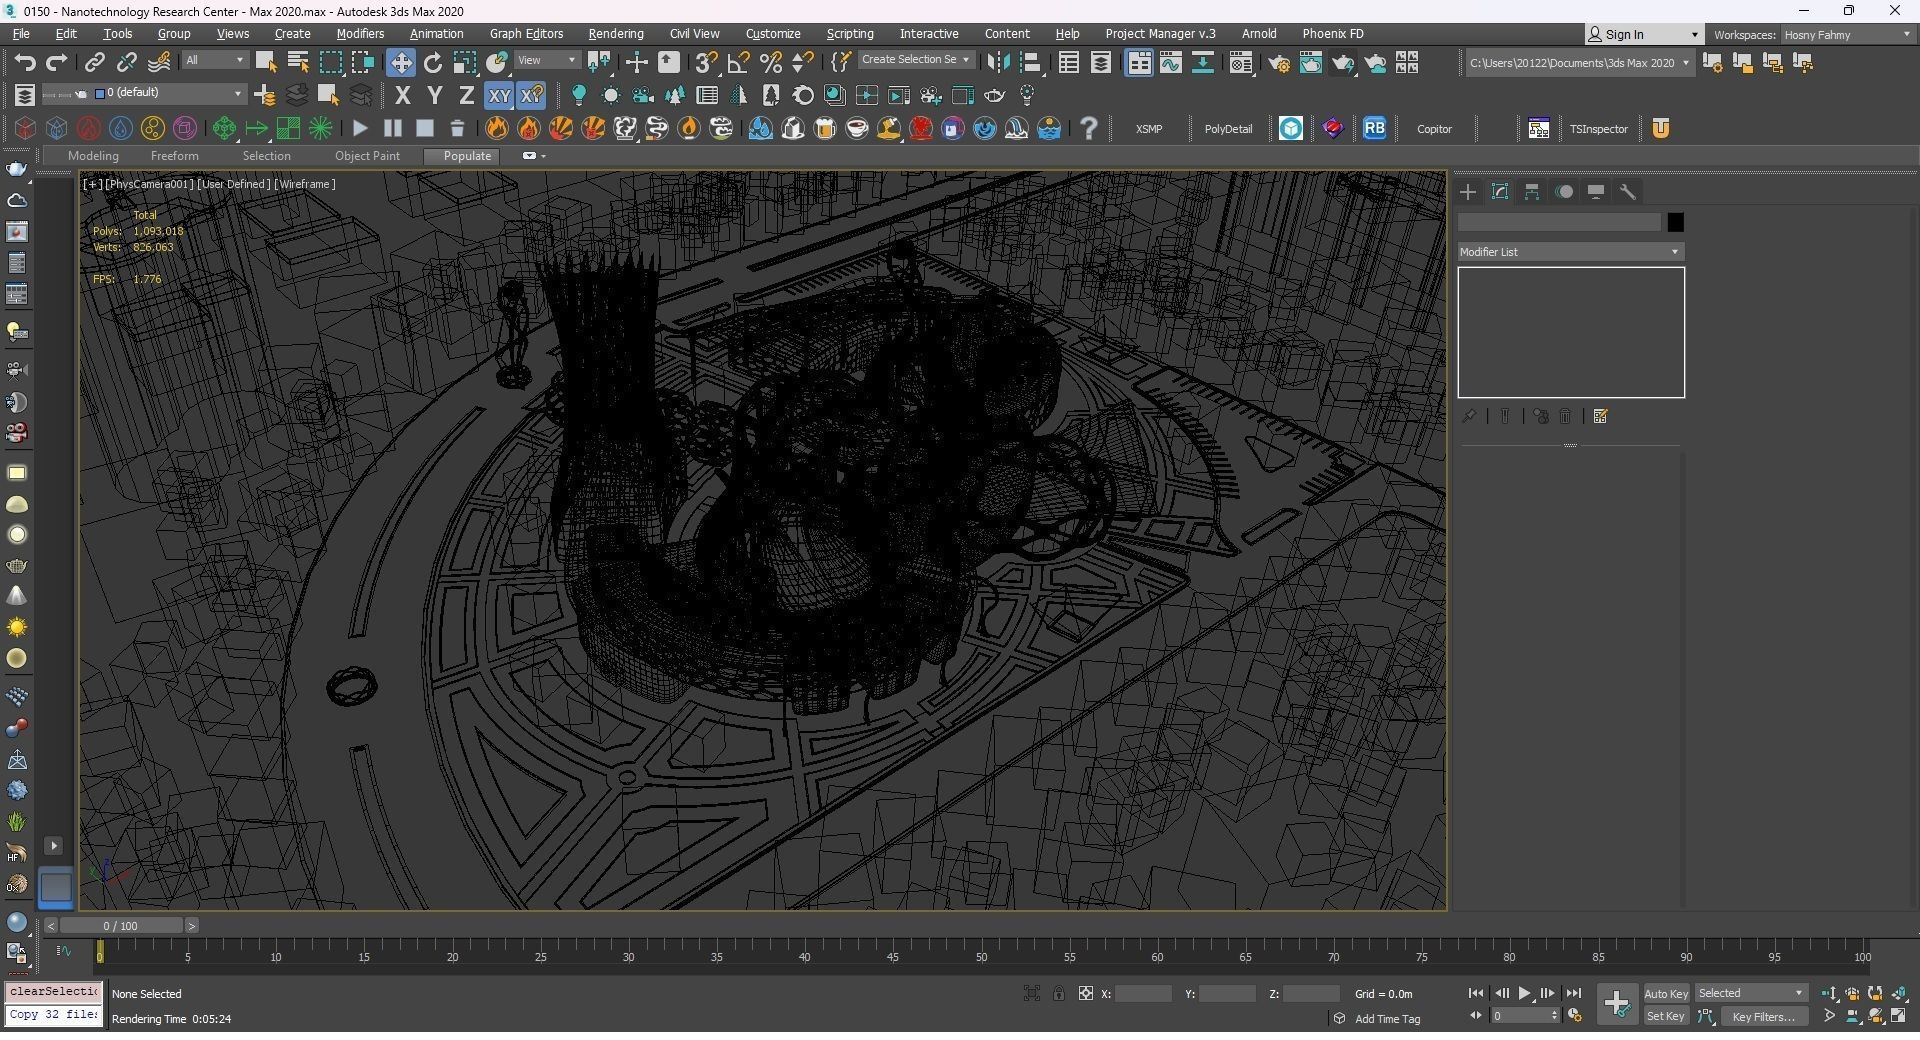Click the X coordinate input field
The height and width of the screenshot is (1040, 1920).
click(1143, 994)
